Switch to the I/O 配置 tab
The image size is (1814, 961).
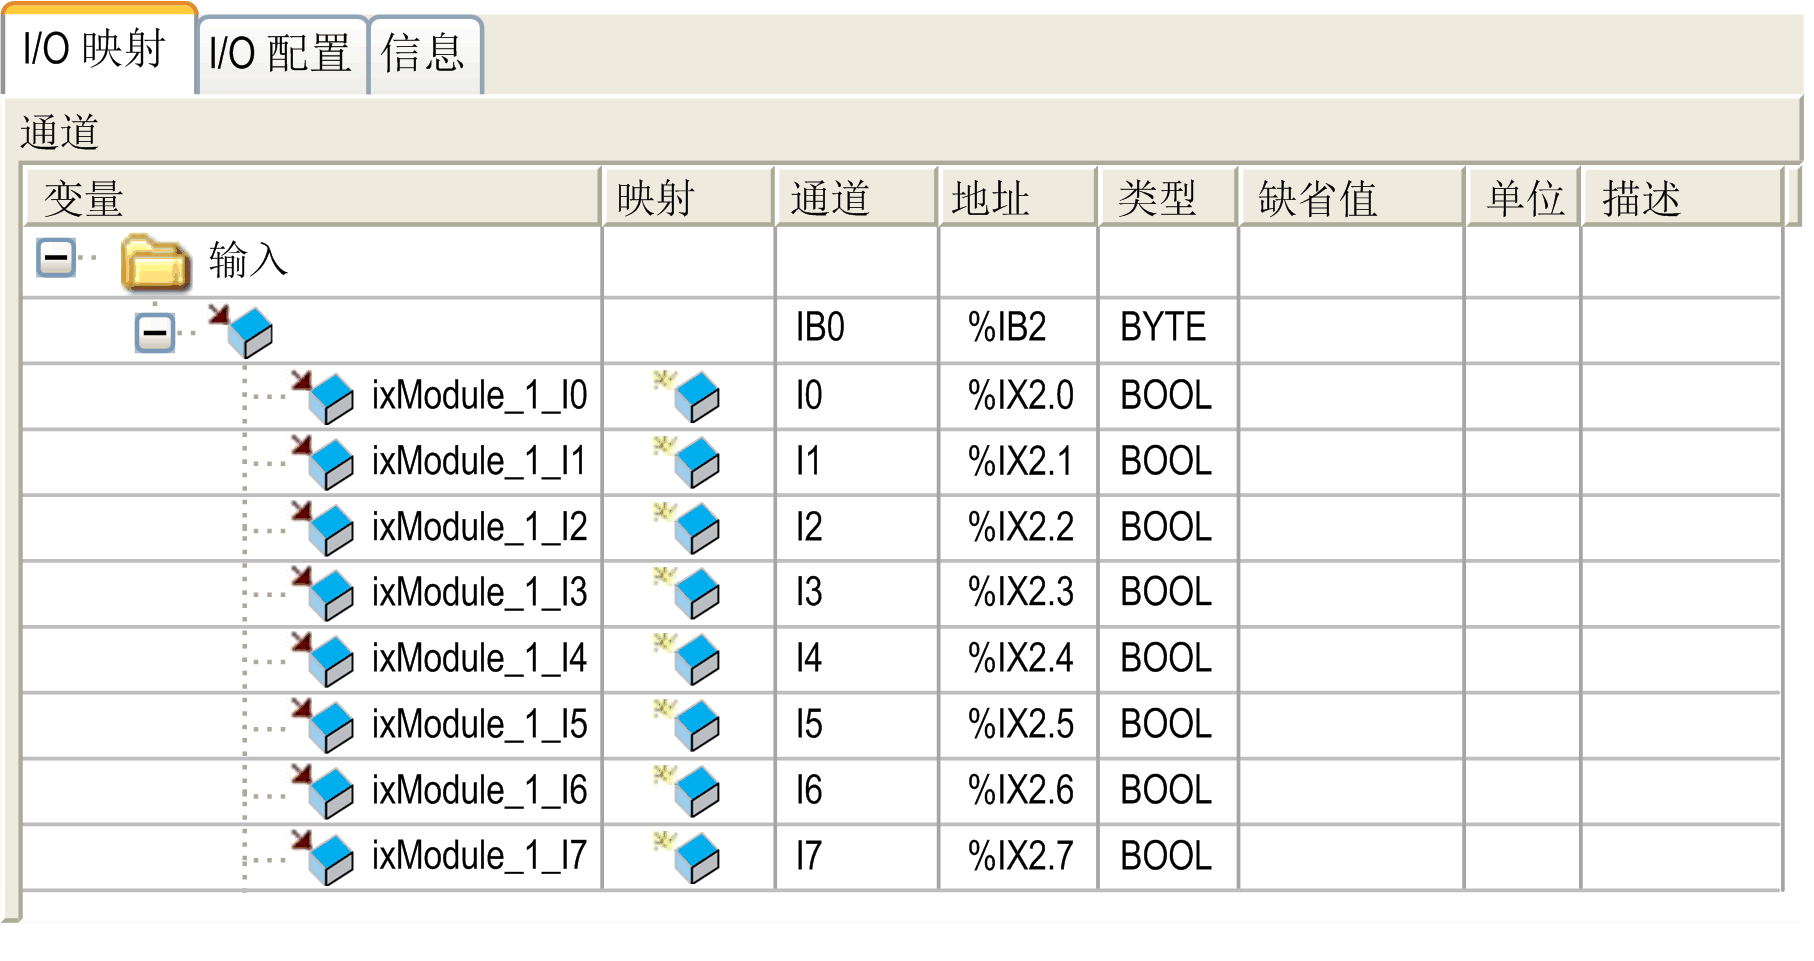coord(280,53)
